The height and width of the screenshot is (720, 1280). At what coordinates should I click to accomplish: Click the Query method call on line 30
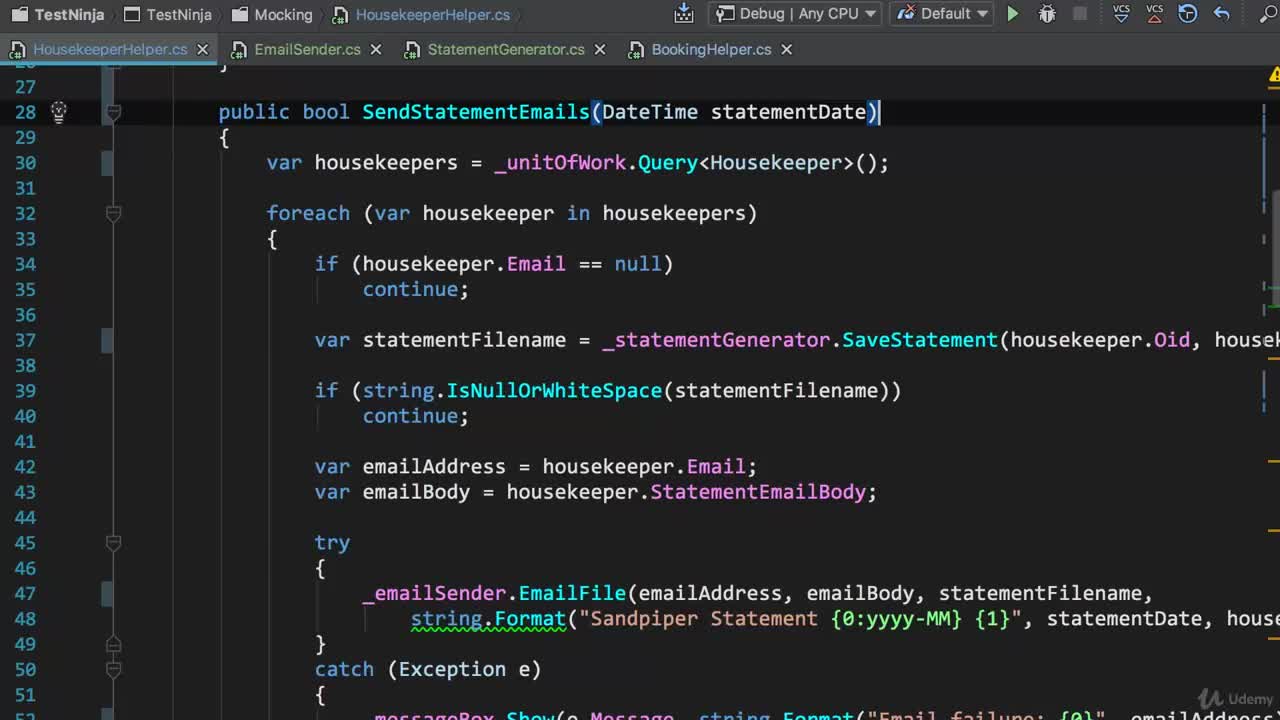coord(668,162)
